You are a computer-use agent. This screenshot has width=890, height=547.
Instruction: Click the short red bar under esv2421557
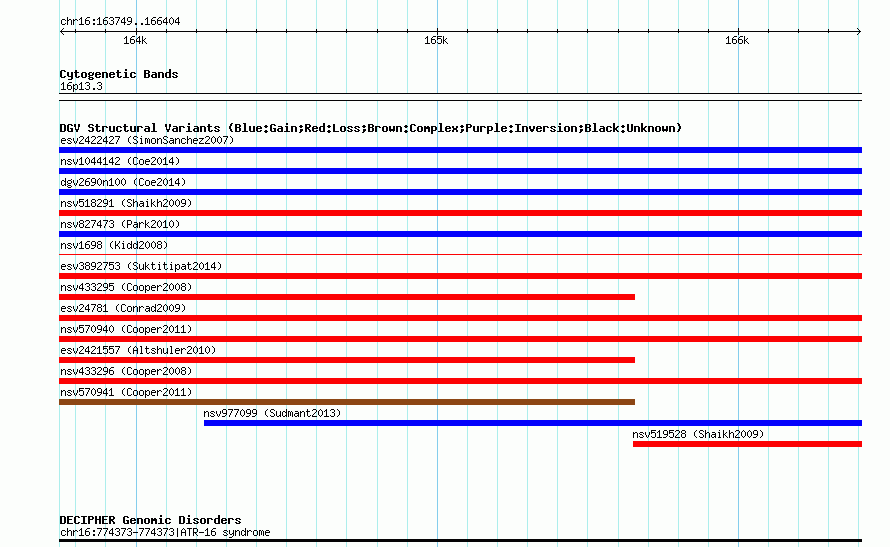(347, 360)
